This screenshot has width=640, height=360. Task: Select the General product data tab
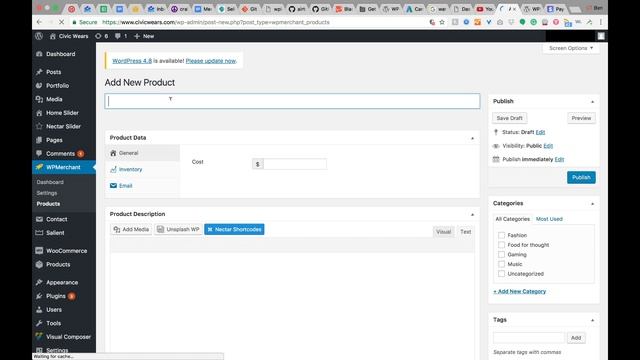(x=142, y=153)
